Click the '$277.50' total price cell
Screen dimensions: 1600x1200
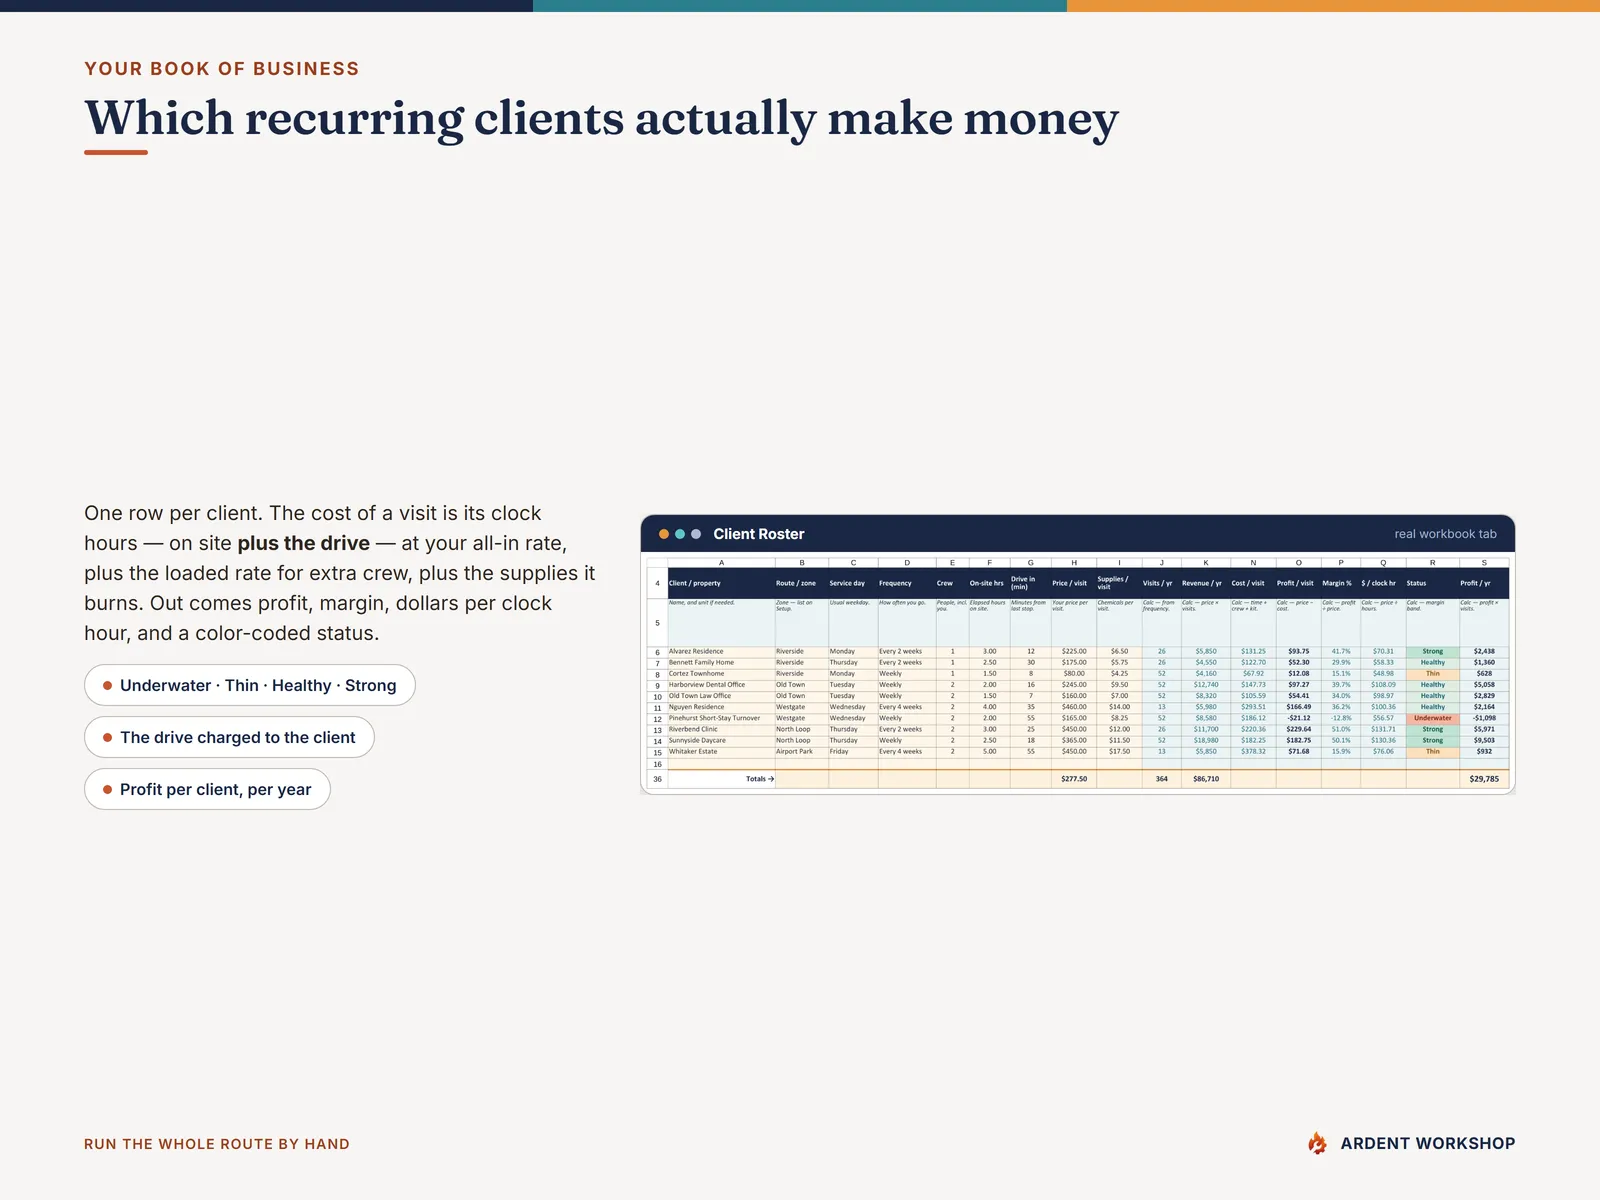1073,779
